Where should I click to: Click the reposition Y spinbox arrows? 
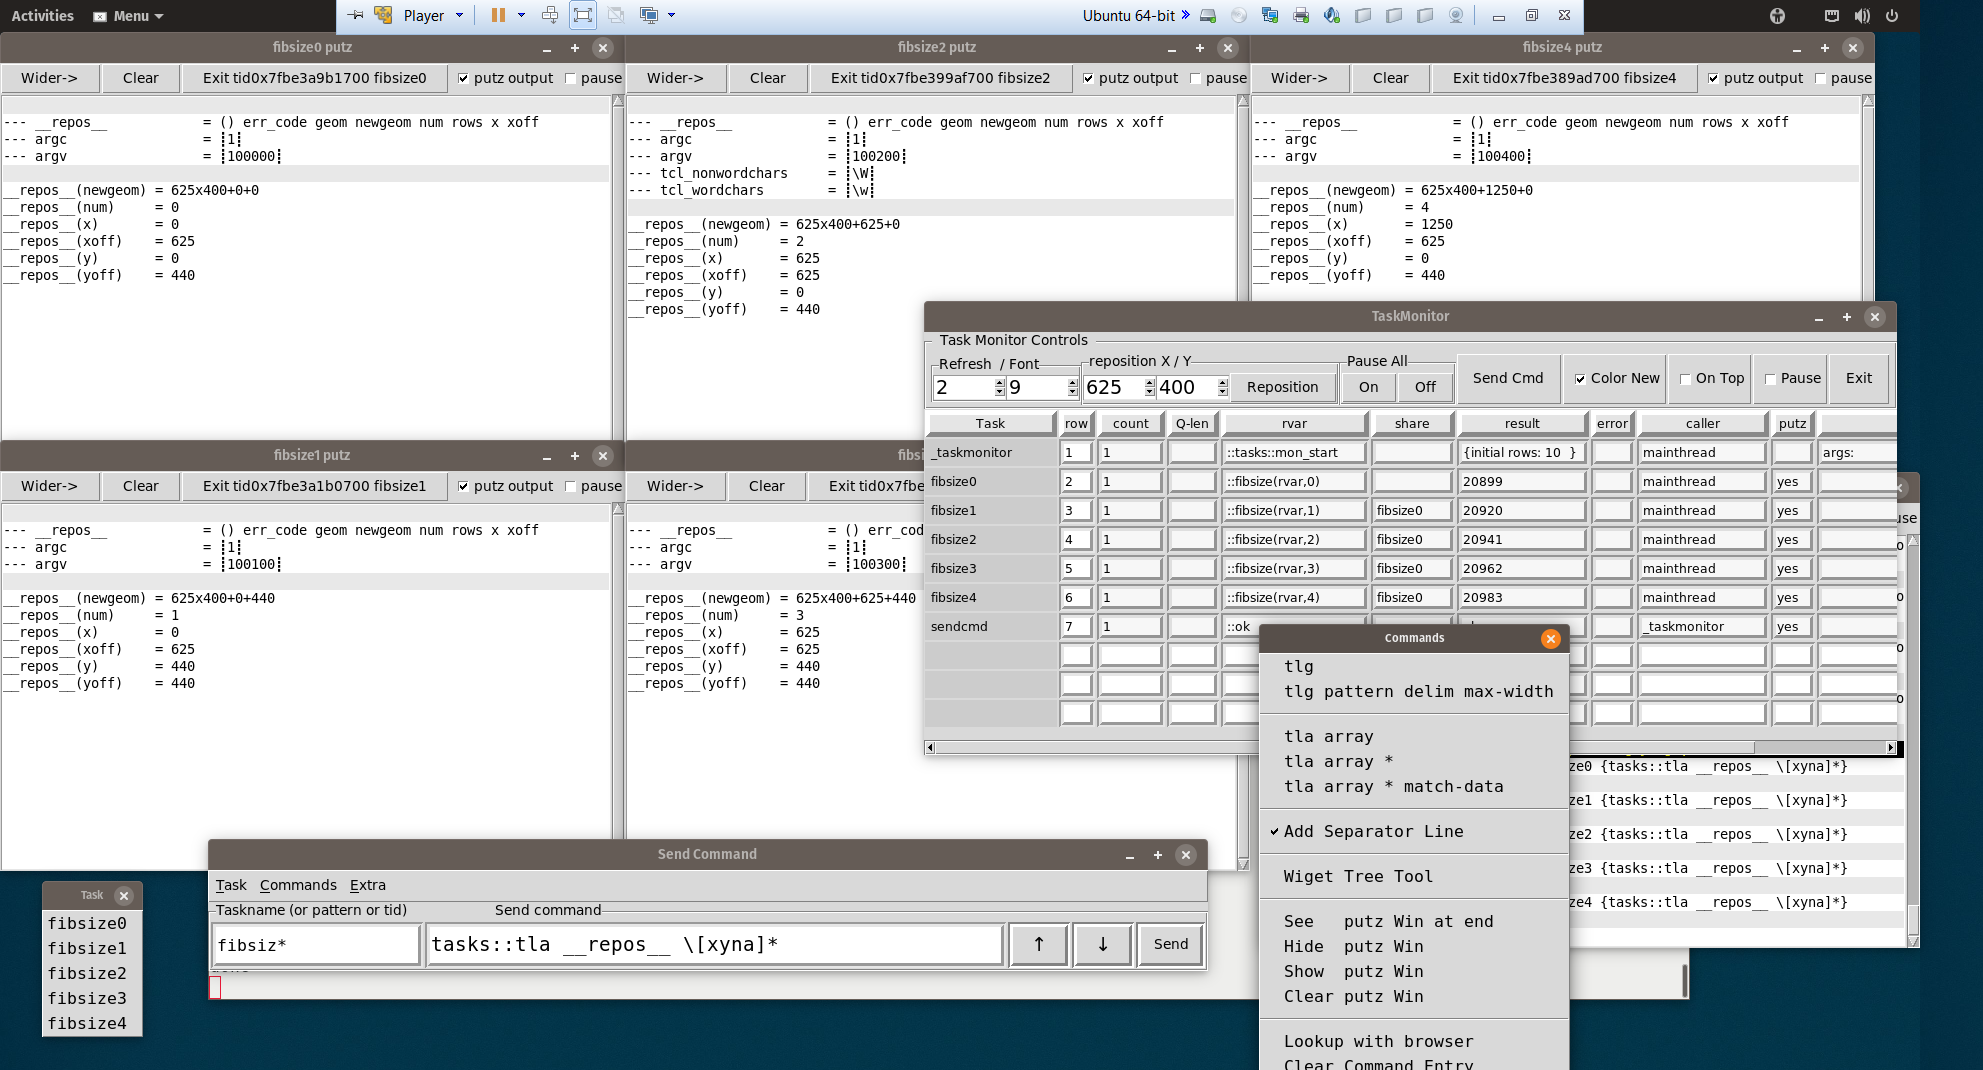pos(1222,387)
